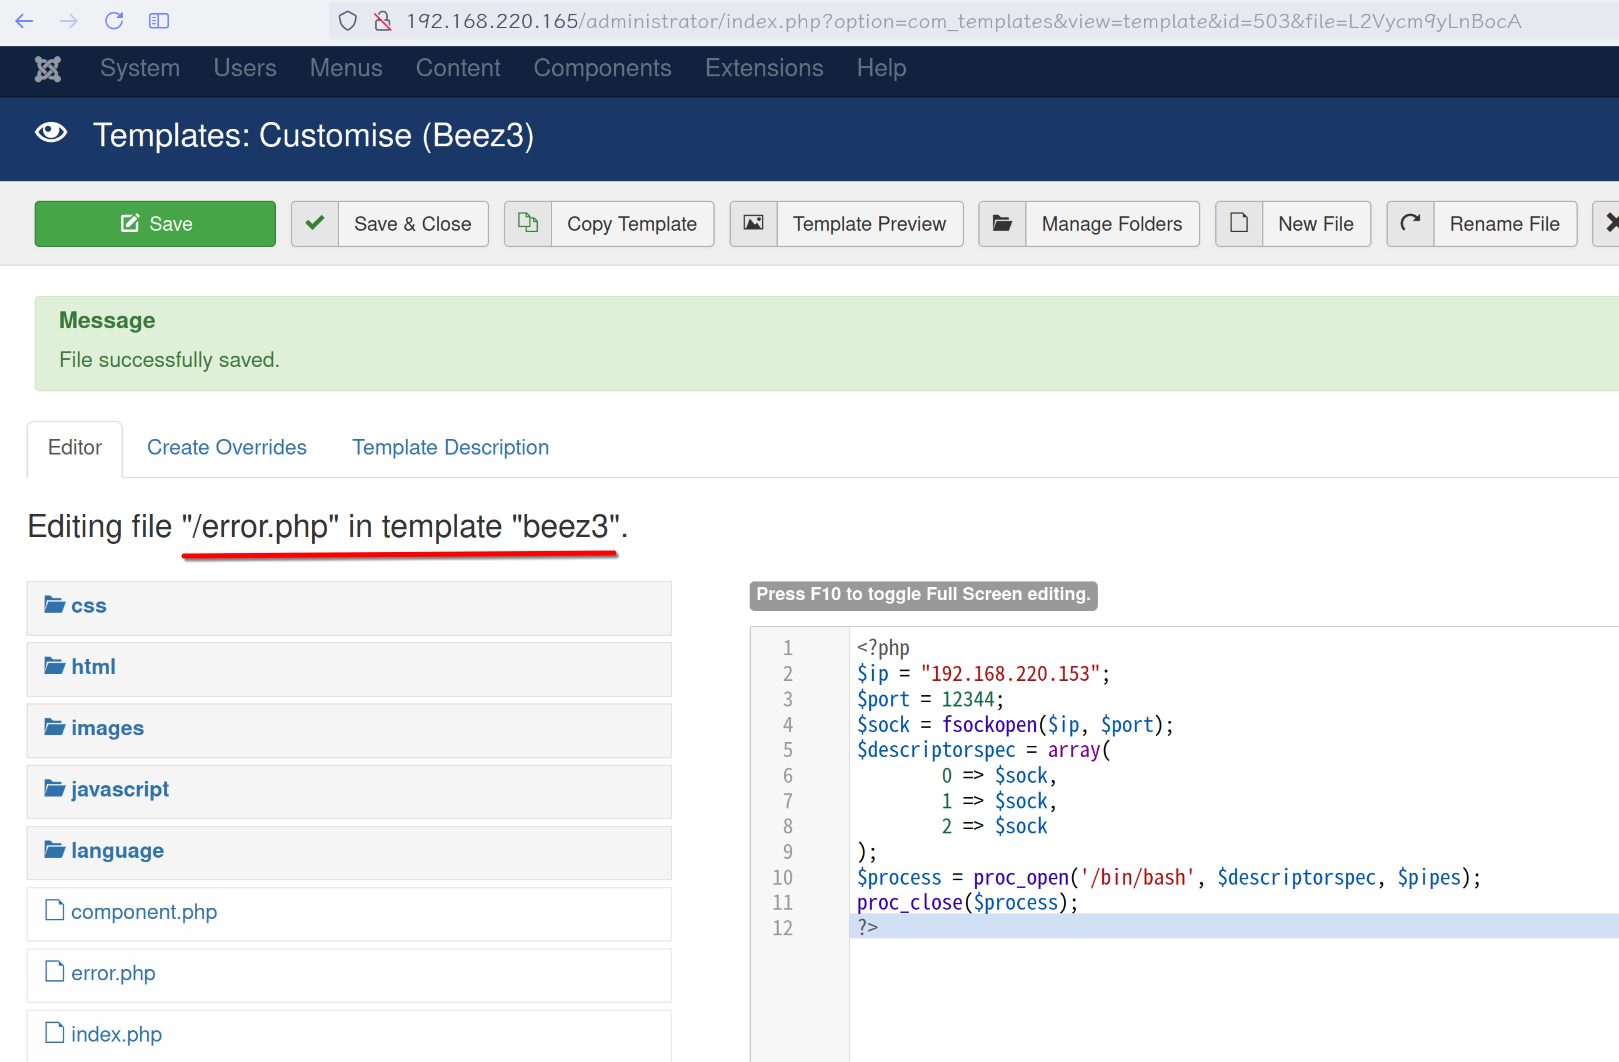
Task: Click the Save & Close checkmark icon
Action: click(x=315, y=223)
